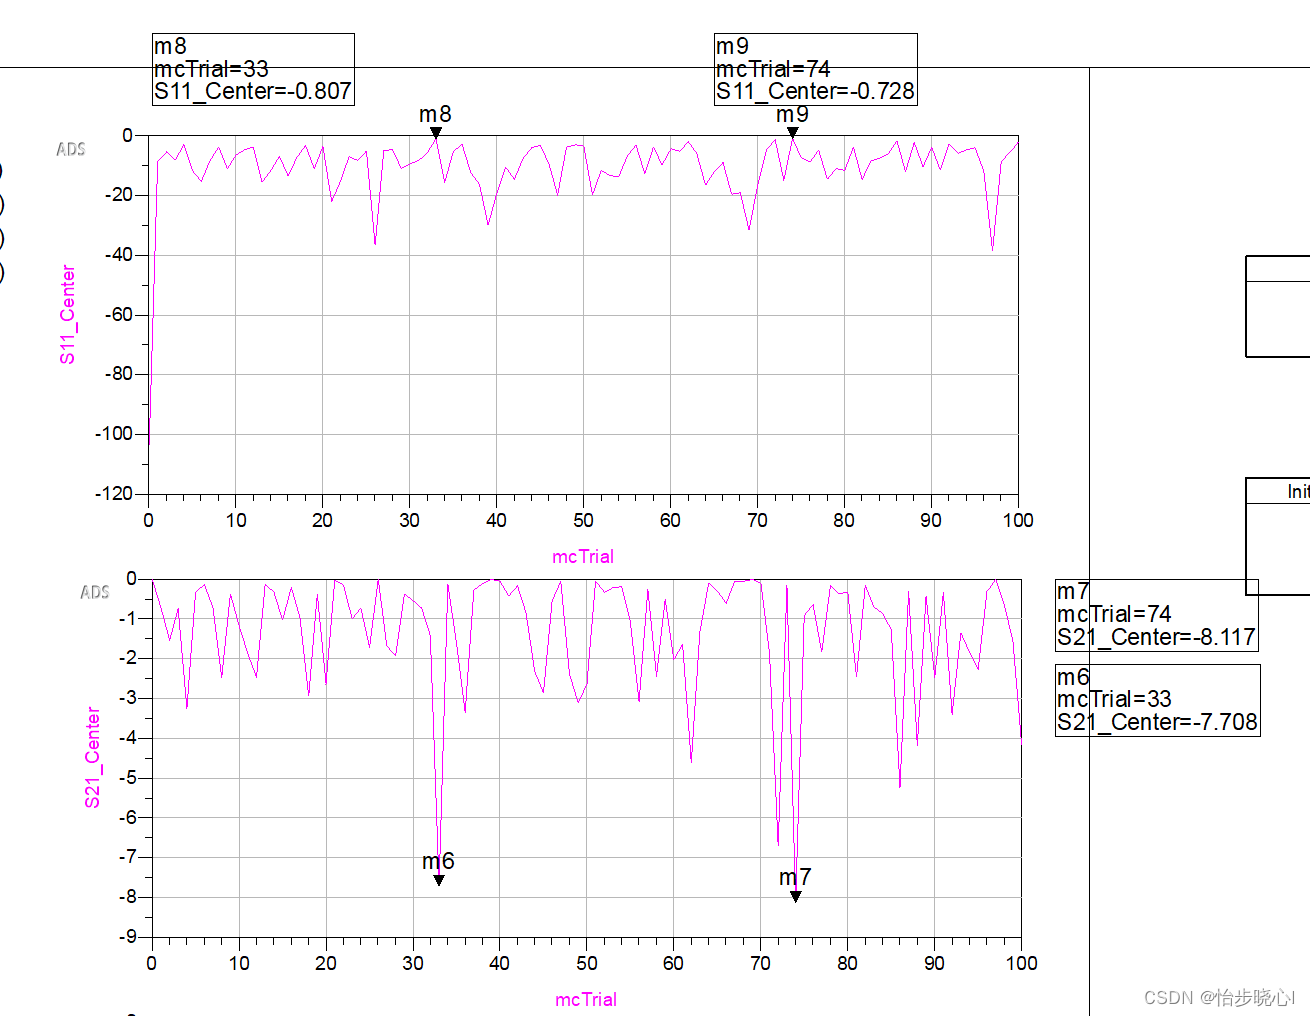The width and height of the screenshot is (1310, 1016).
Task: Click the m8 marker readout box
Action: coord(253,69)
